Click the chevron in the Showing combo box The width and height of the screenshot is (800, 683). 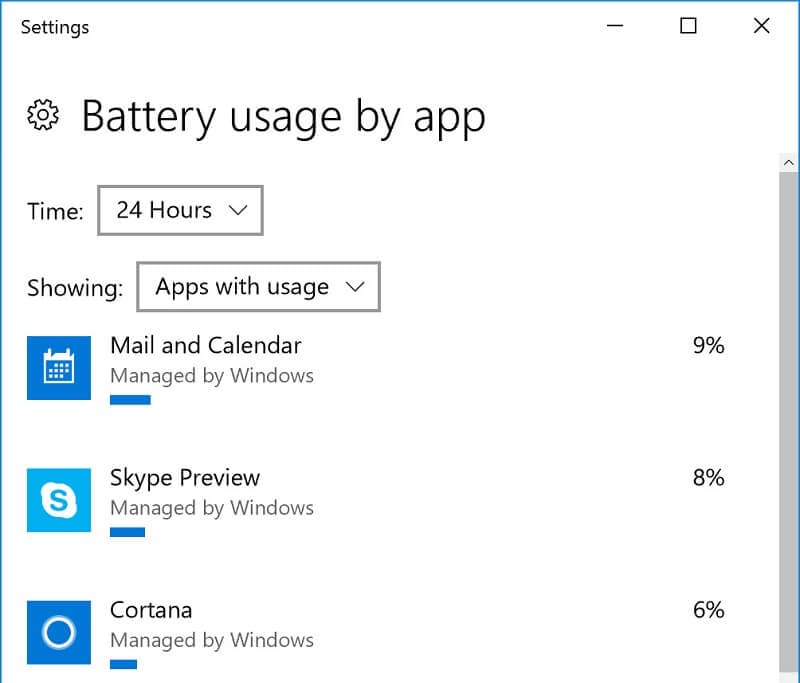[x=355, y=287]
